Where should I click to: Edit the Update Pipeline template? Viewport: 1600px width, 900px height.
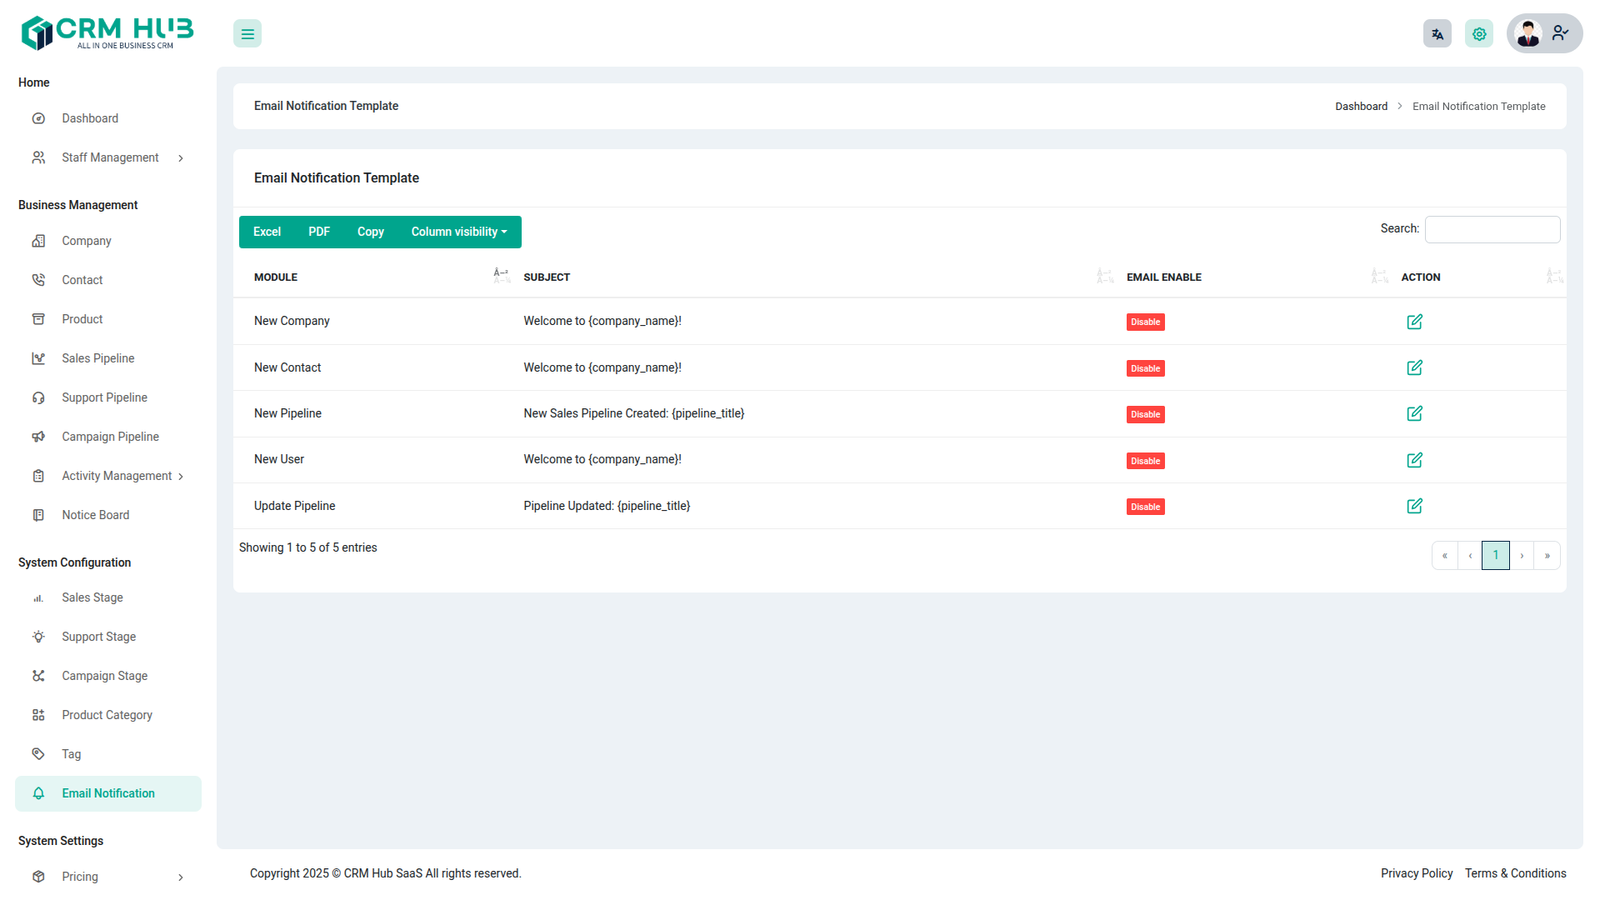[1414, 506]
